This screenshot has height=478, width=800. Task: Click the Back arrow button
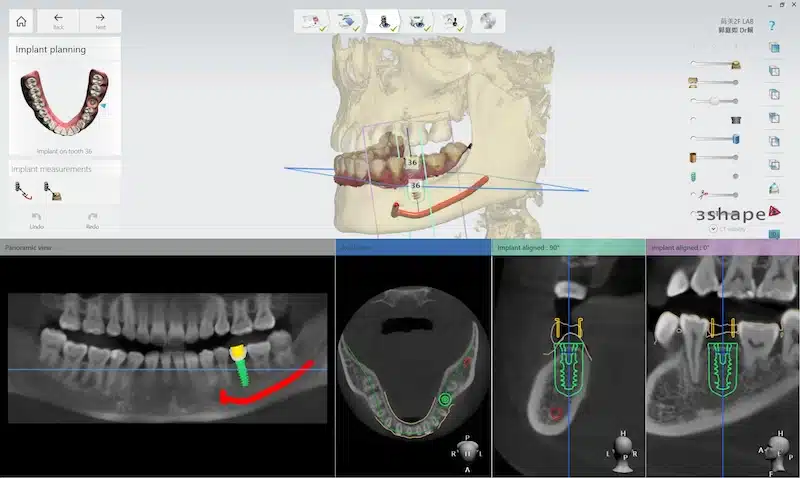(58, 21)
